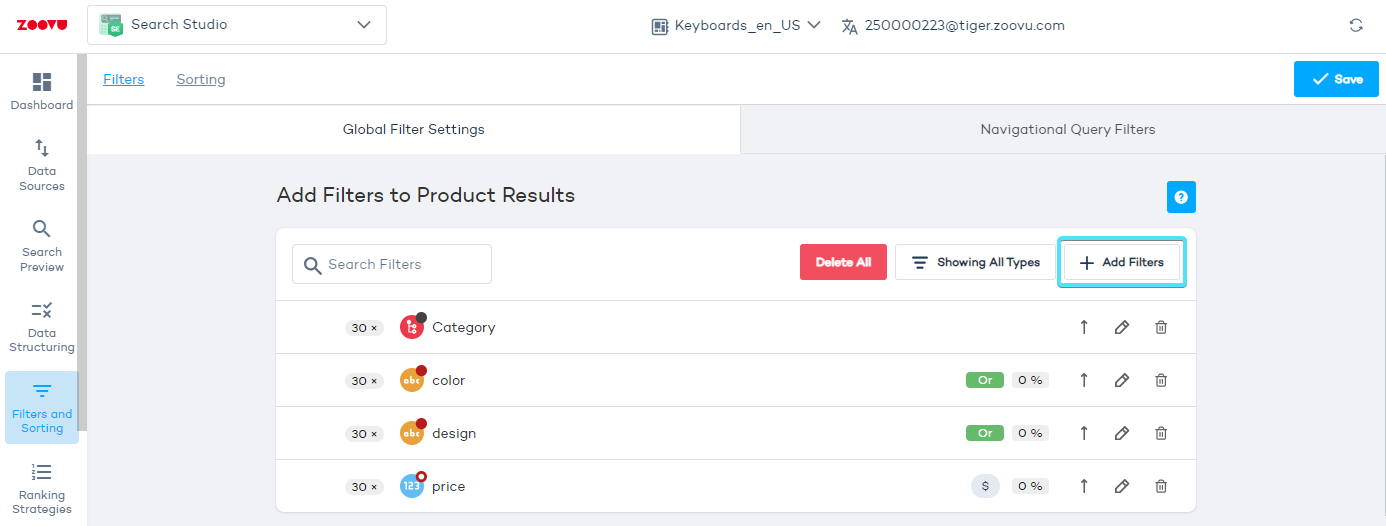1386x526 pixels.
Task: Open the Sorting tab link
Action: (201, 79)
